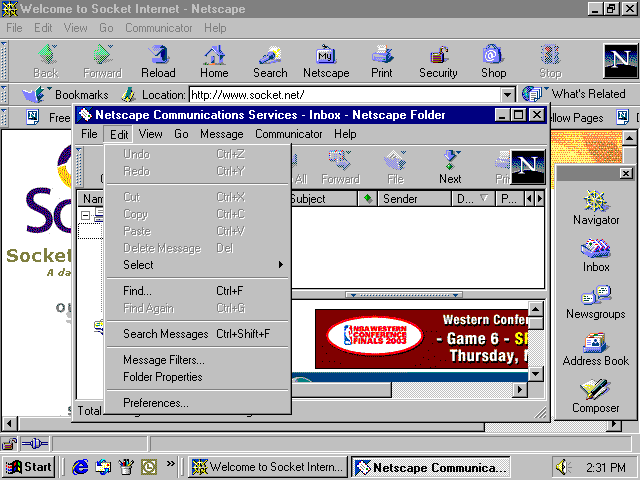Switch to Welcome to Socket Internet taskbar button
Image resolution: width=640 pixels, height=480 pixels.
point(268,467)
